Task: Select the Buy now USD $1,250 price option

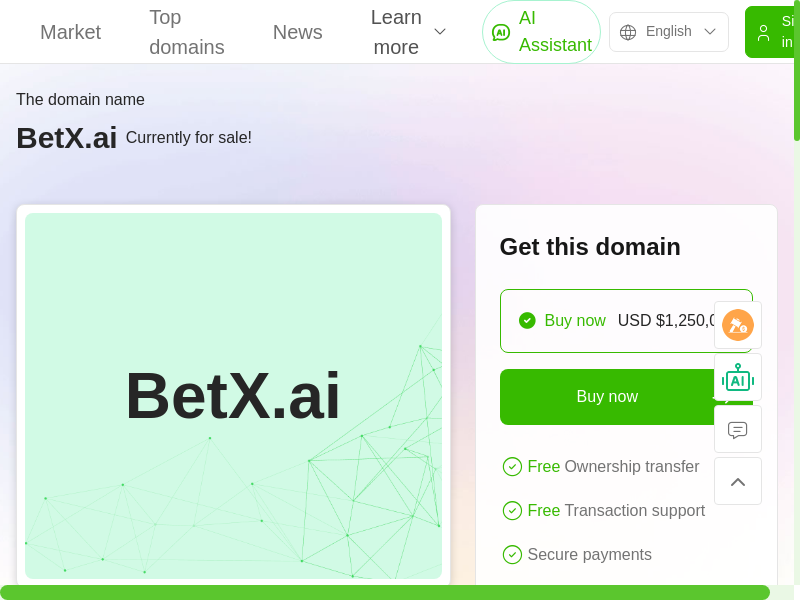Action: point(626,321)
